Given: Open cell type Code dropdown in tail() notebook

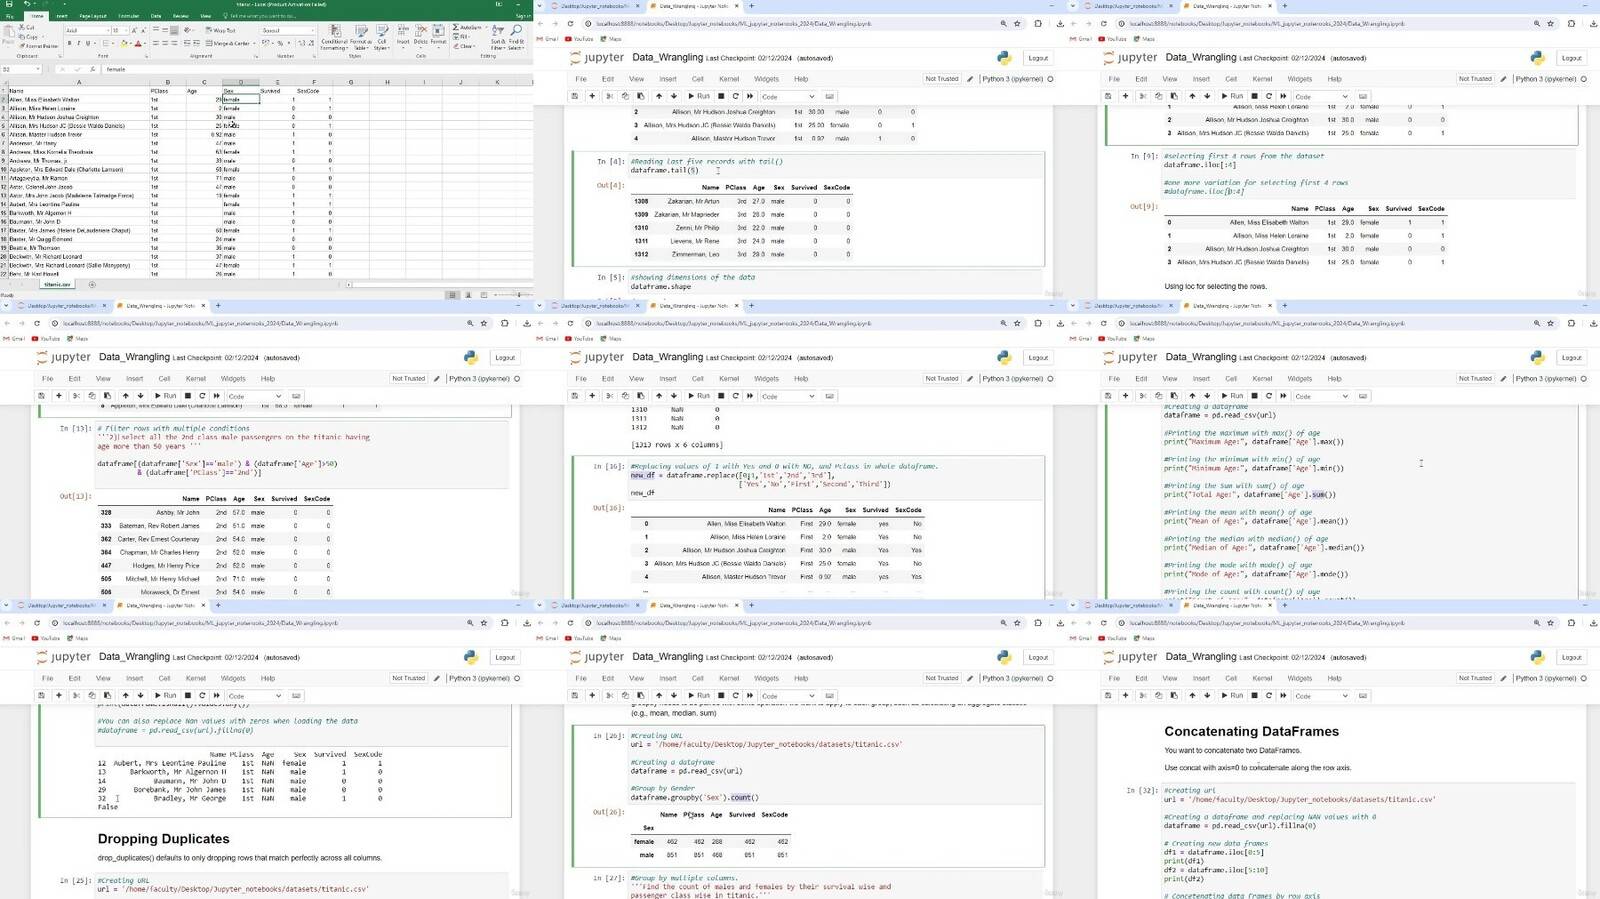Looking at the screenshot, I should coord(787,97).
